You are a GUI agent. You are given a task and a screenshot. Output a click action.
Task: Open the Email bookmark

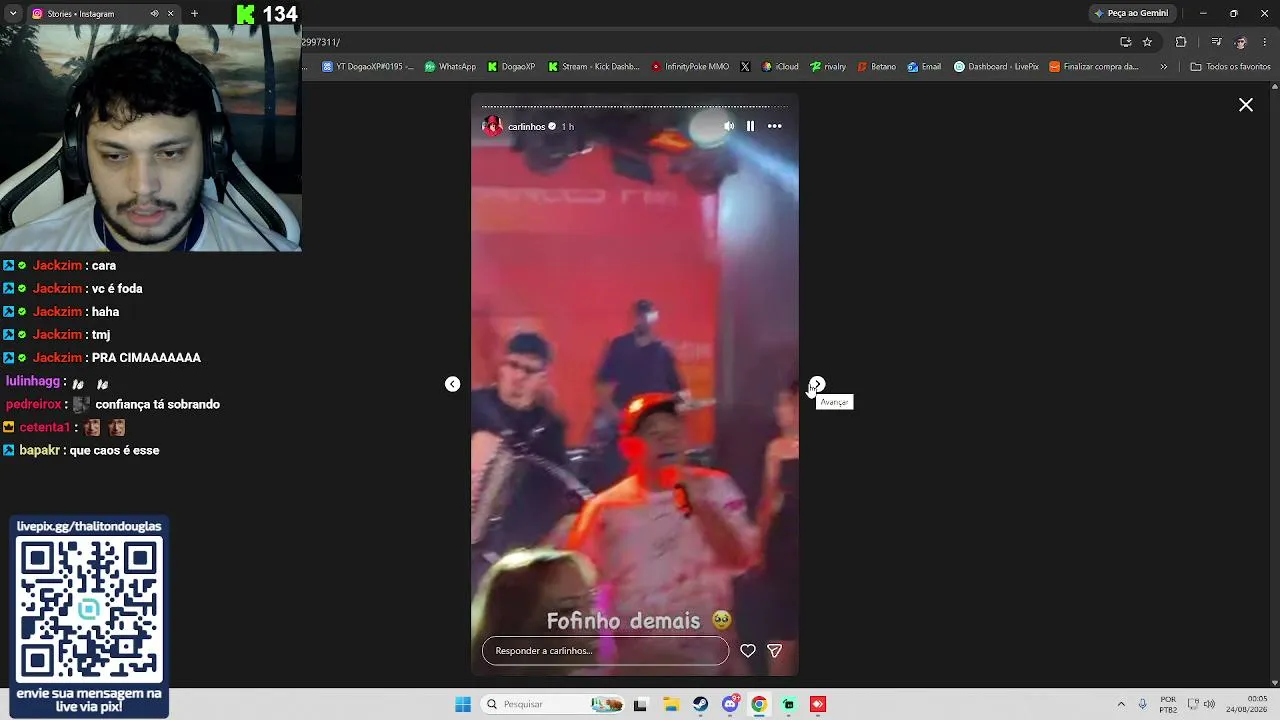[x=925, y=67]
